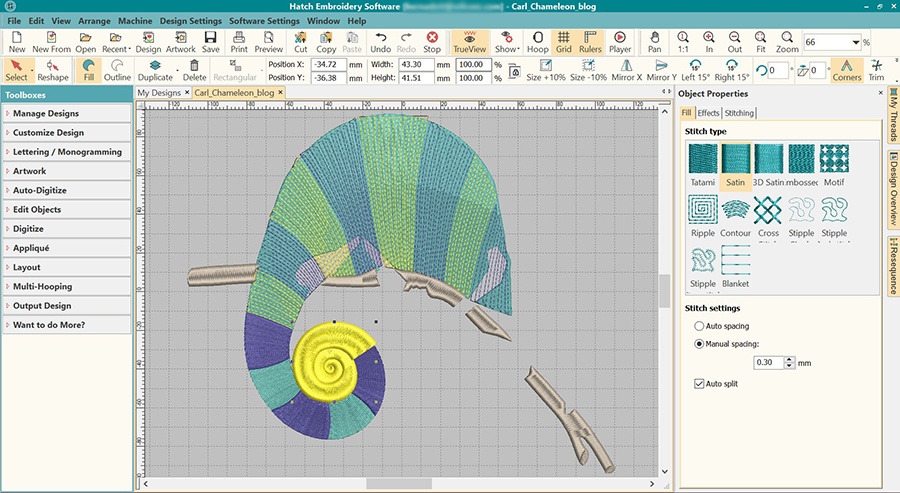Expand the Lettering / Monogramming toolbox
This screenshot has width=900, height=493.
coord(66,152)
